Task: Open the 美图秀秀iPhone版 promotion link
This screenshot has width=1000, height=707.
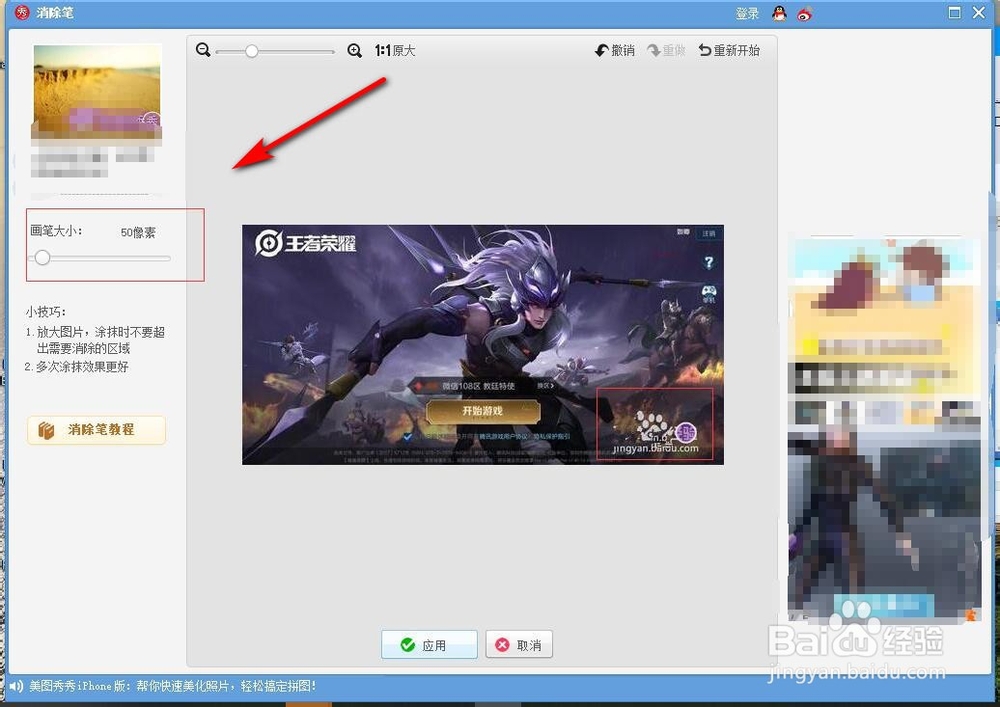Action: (172, 686)
